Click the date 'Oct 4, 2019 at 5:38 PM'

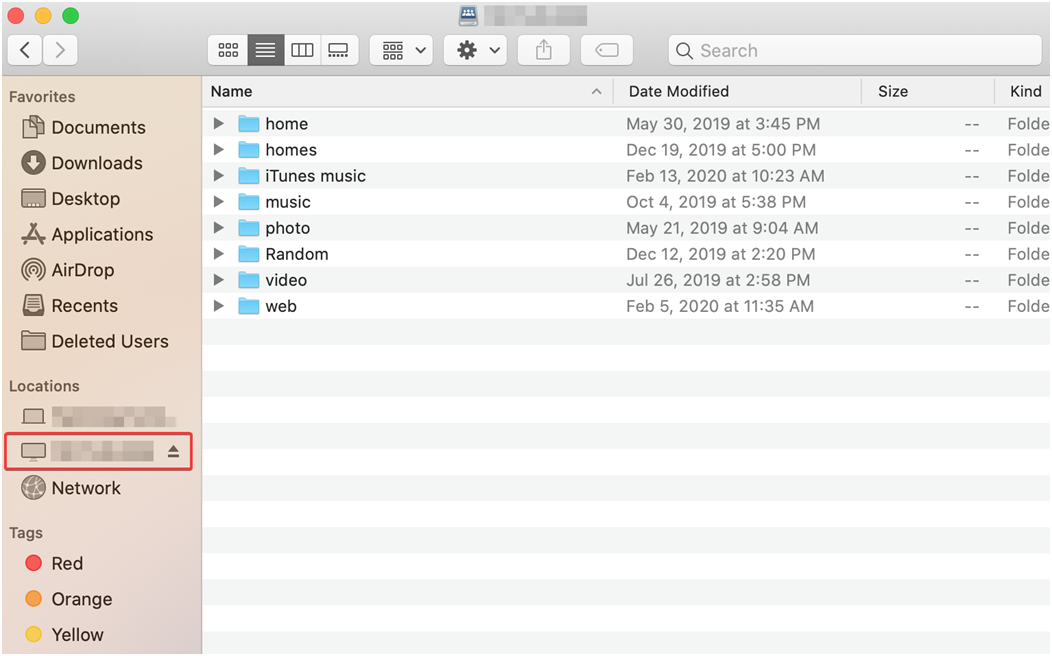[716, 202]
